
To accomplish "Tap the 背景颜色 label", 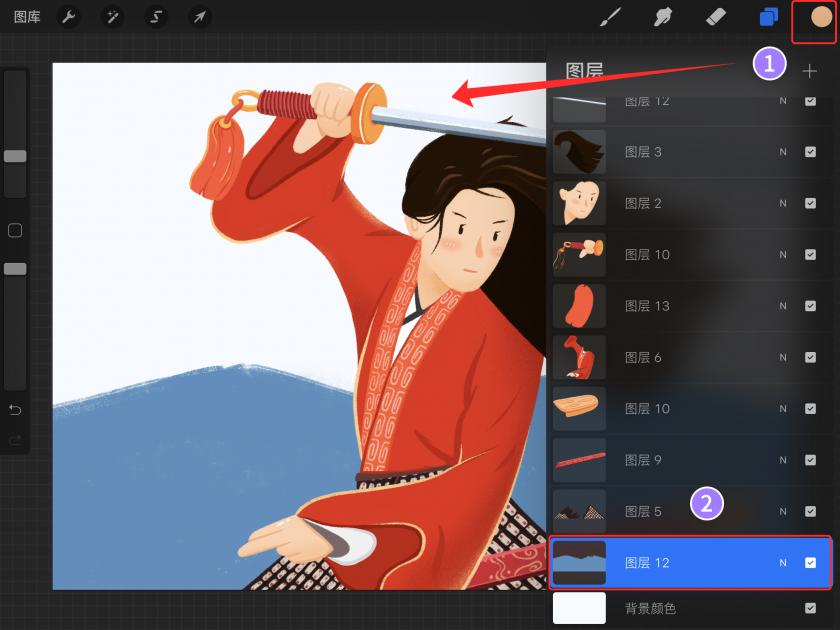I will point(650,609).
